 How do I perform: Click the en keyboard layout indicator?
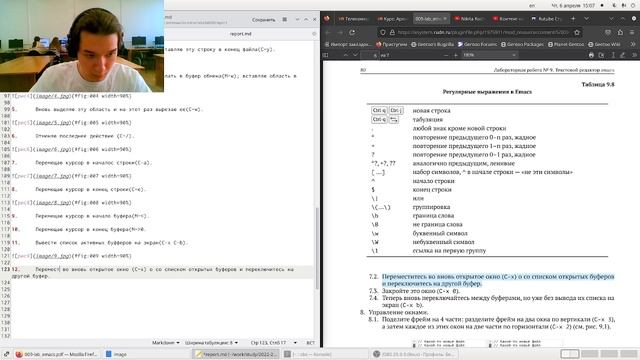[x=532, y=6]
